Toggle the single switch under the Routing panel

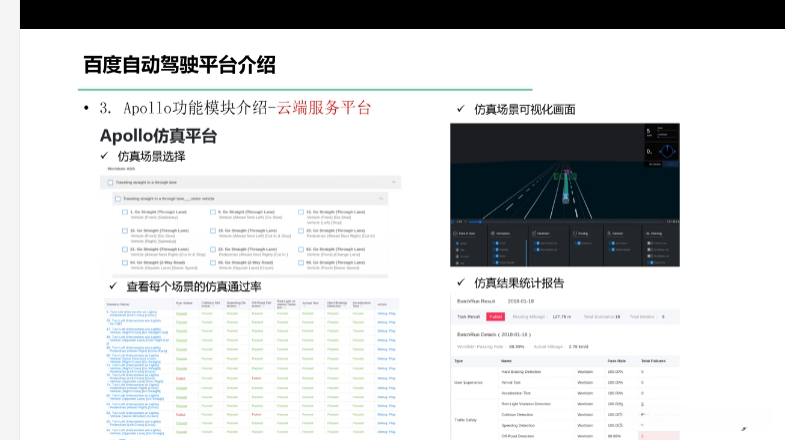point(578,243)
